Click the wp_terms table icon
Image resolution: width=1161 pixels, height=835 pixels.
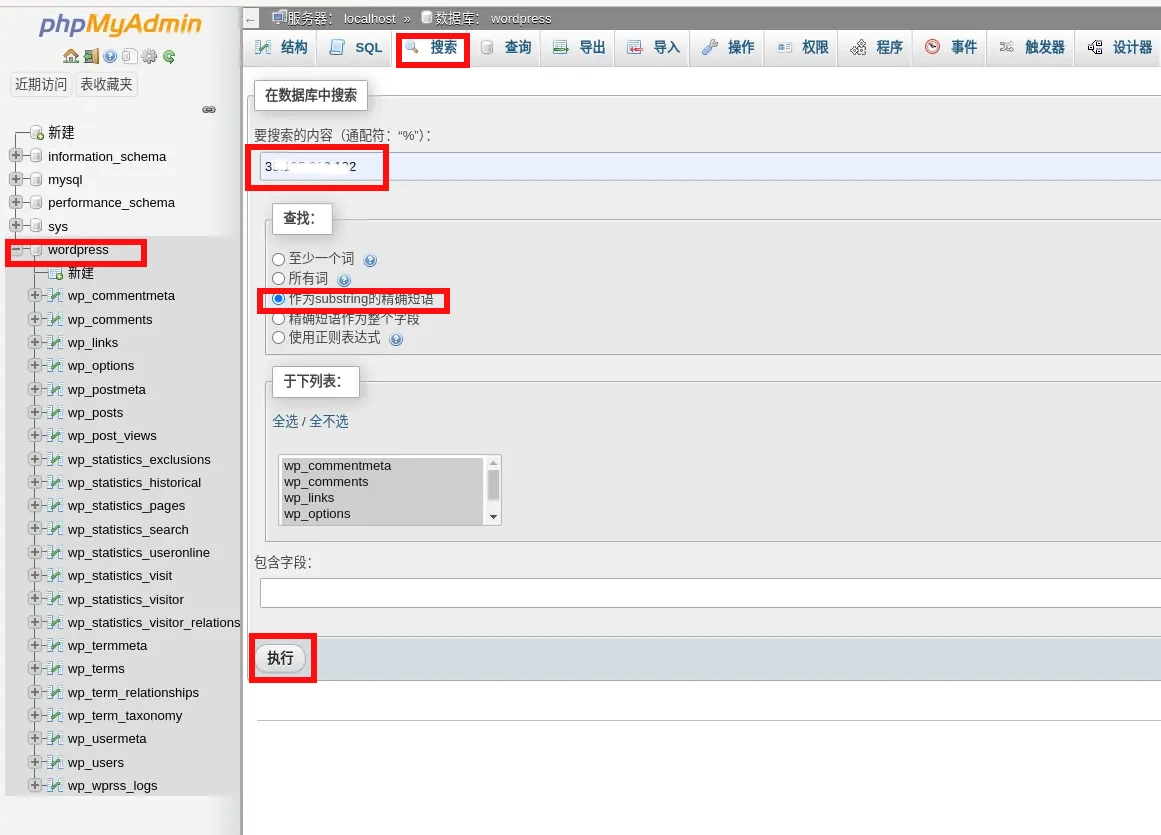click(x=56, y=668)
